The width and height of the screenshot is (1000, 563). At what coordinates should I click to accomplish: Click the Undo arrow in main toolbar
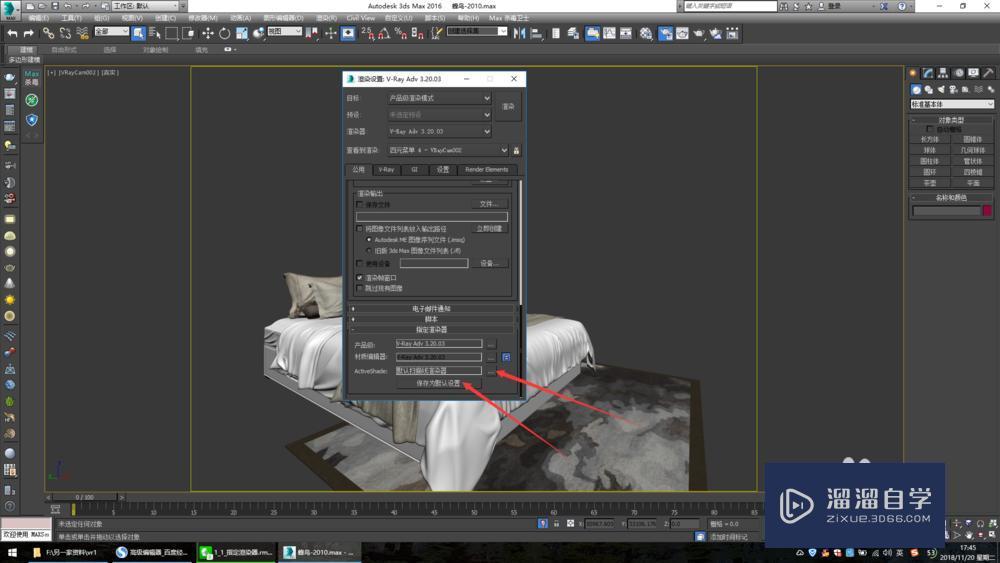click(x=12, y=33)
